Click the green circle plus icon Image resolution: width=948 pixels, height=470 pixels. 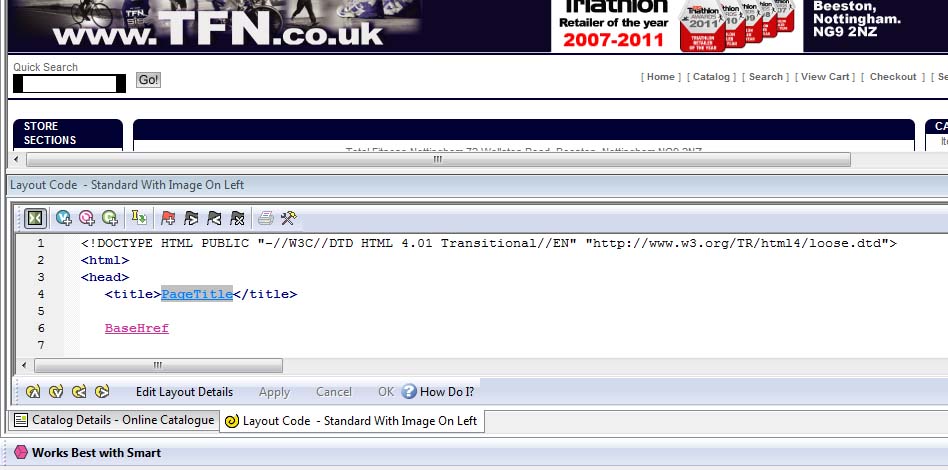tap(110, 218)
